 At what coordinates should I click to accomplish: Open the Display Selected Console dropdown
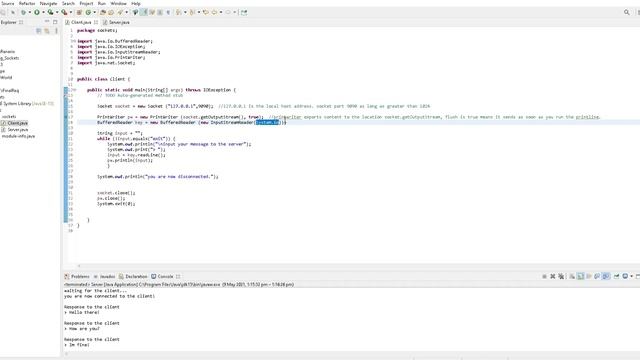[x=631, y=276]
